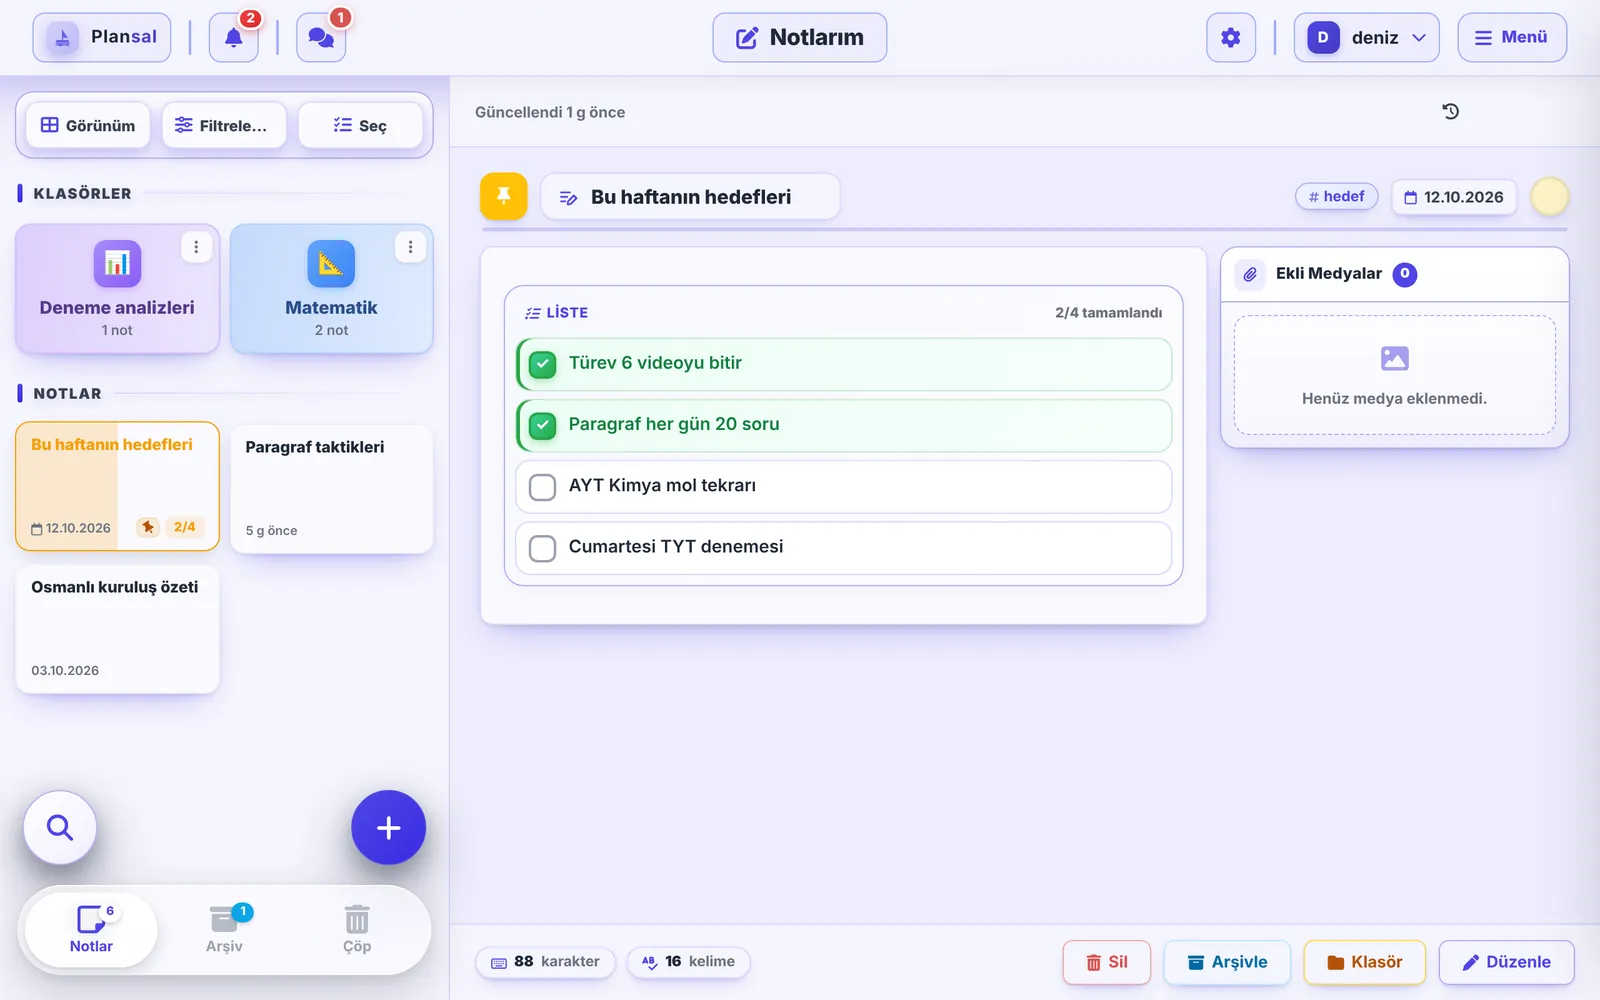Click the plus button to add note

[389, 828]
